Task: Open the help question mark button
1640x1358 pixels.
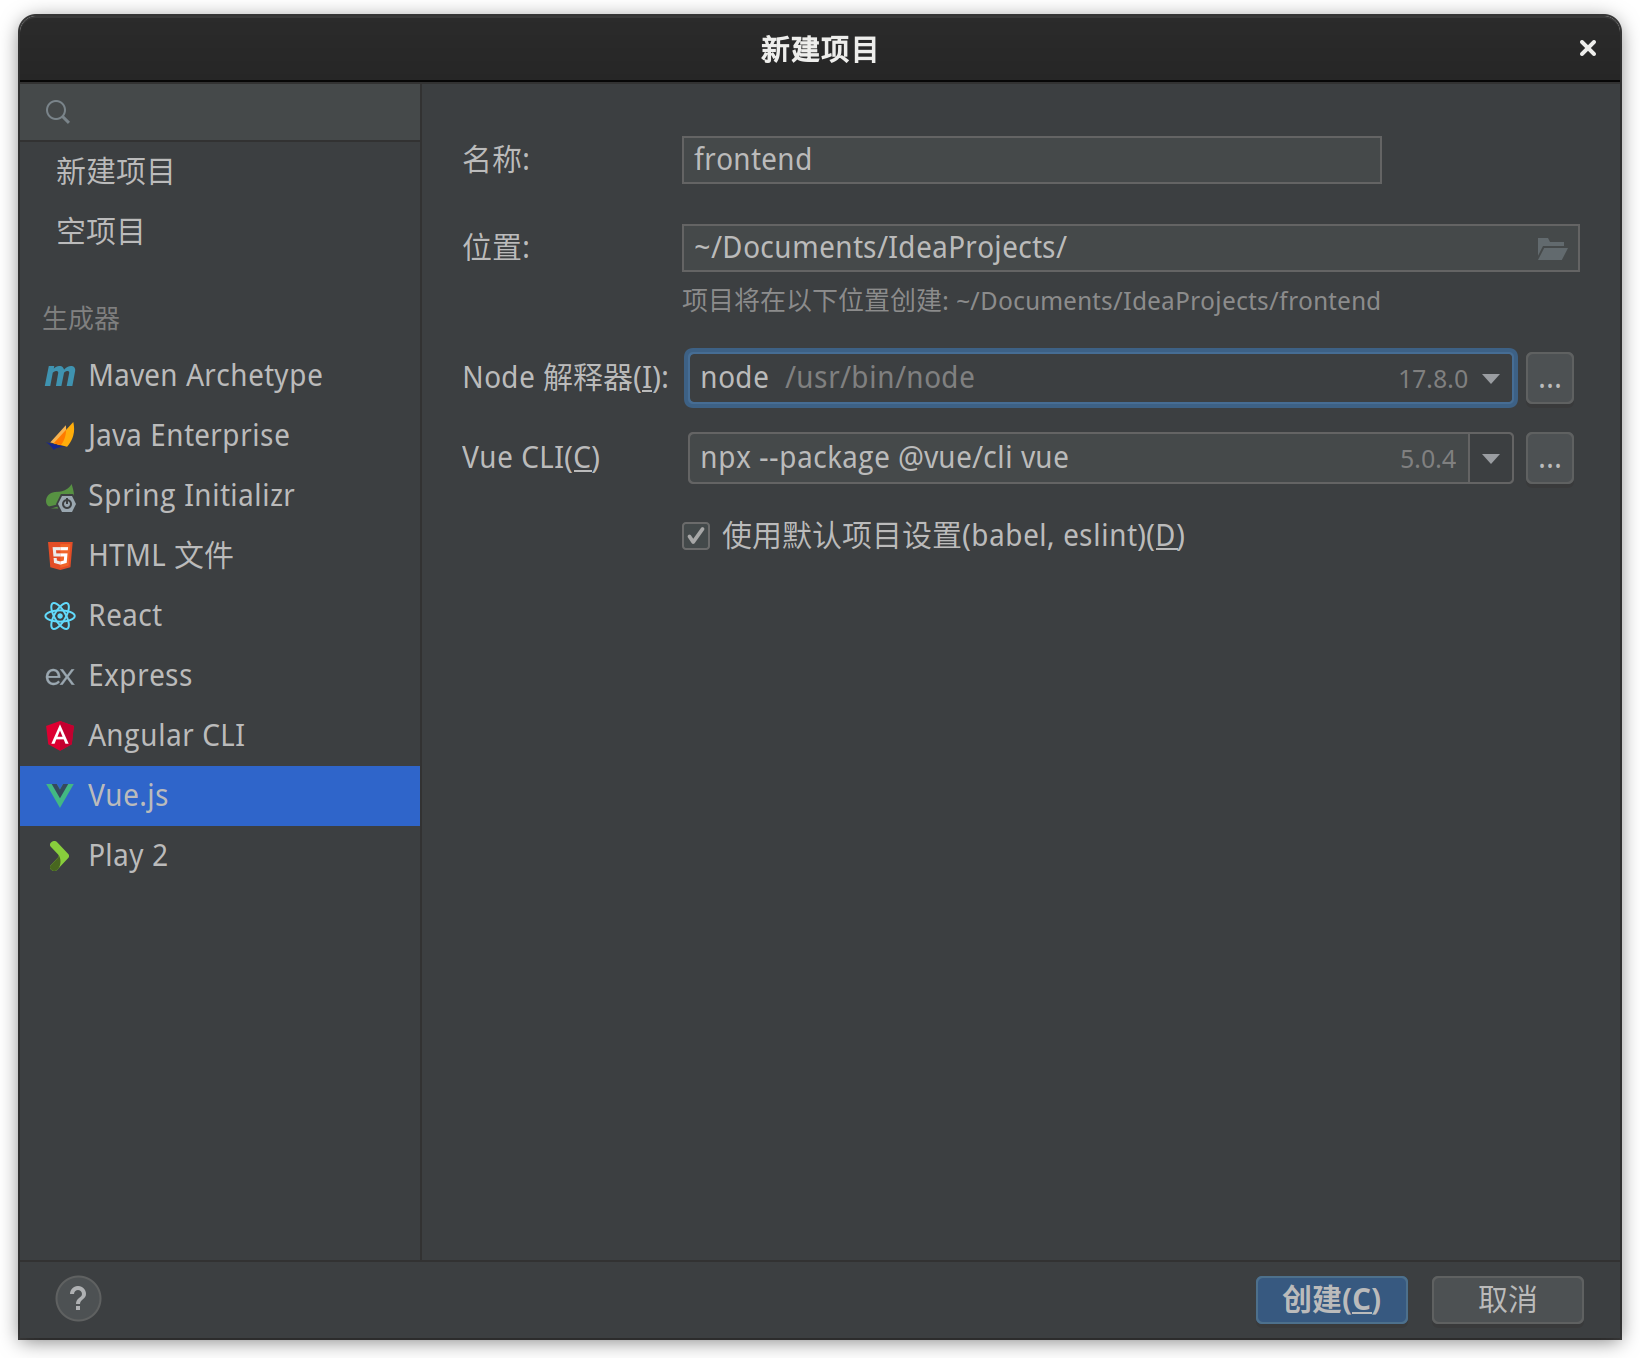Action: tap(78, 1299)
